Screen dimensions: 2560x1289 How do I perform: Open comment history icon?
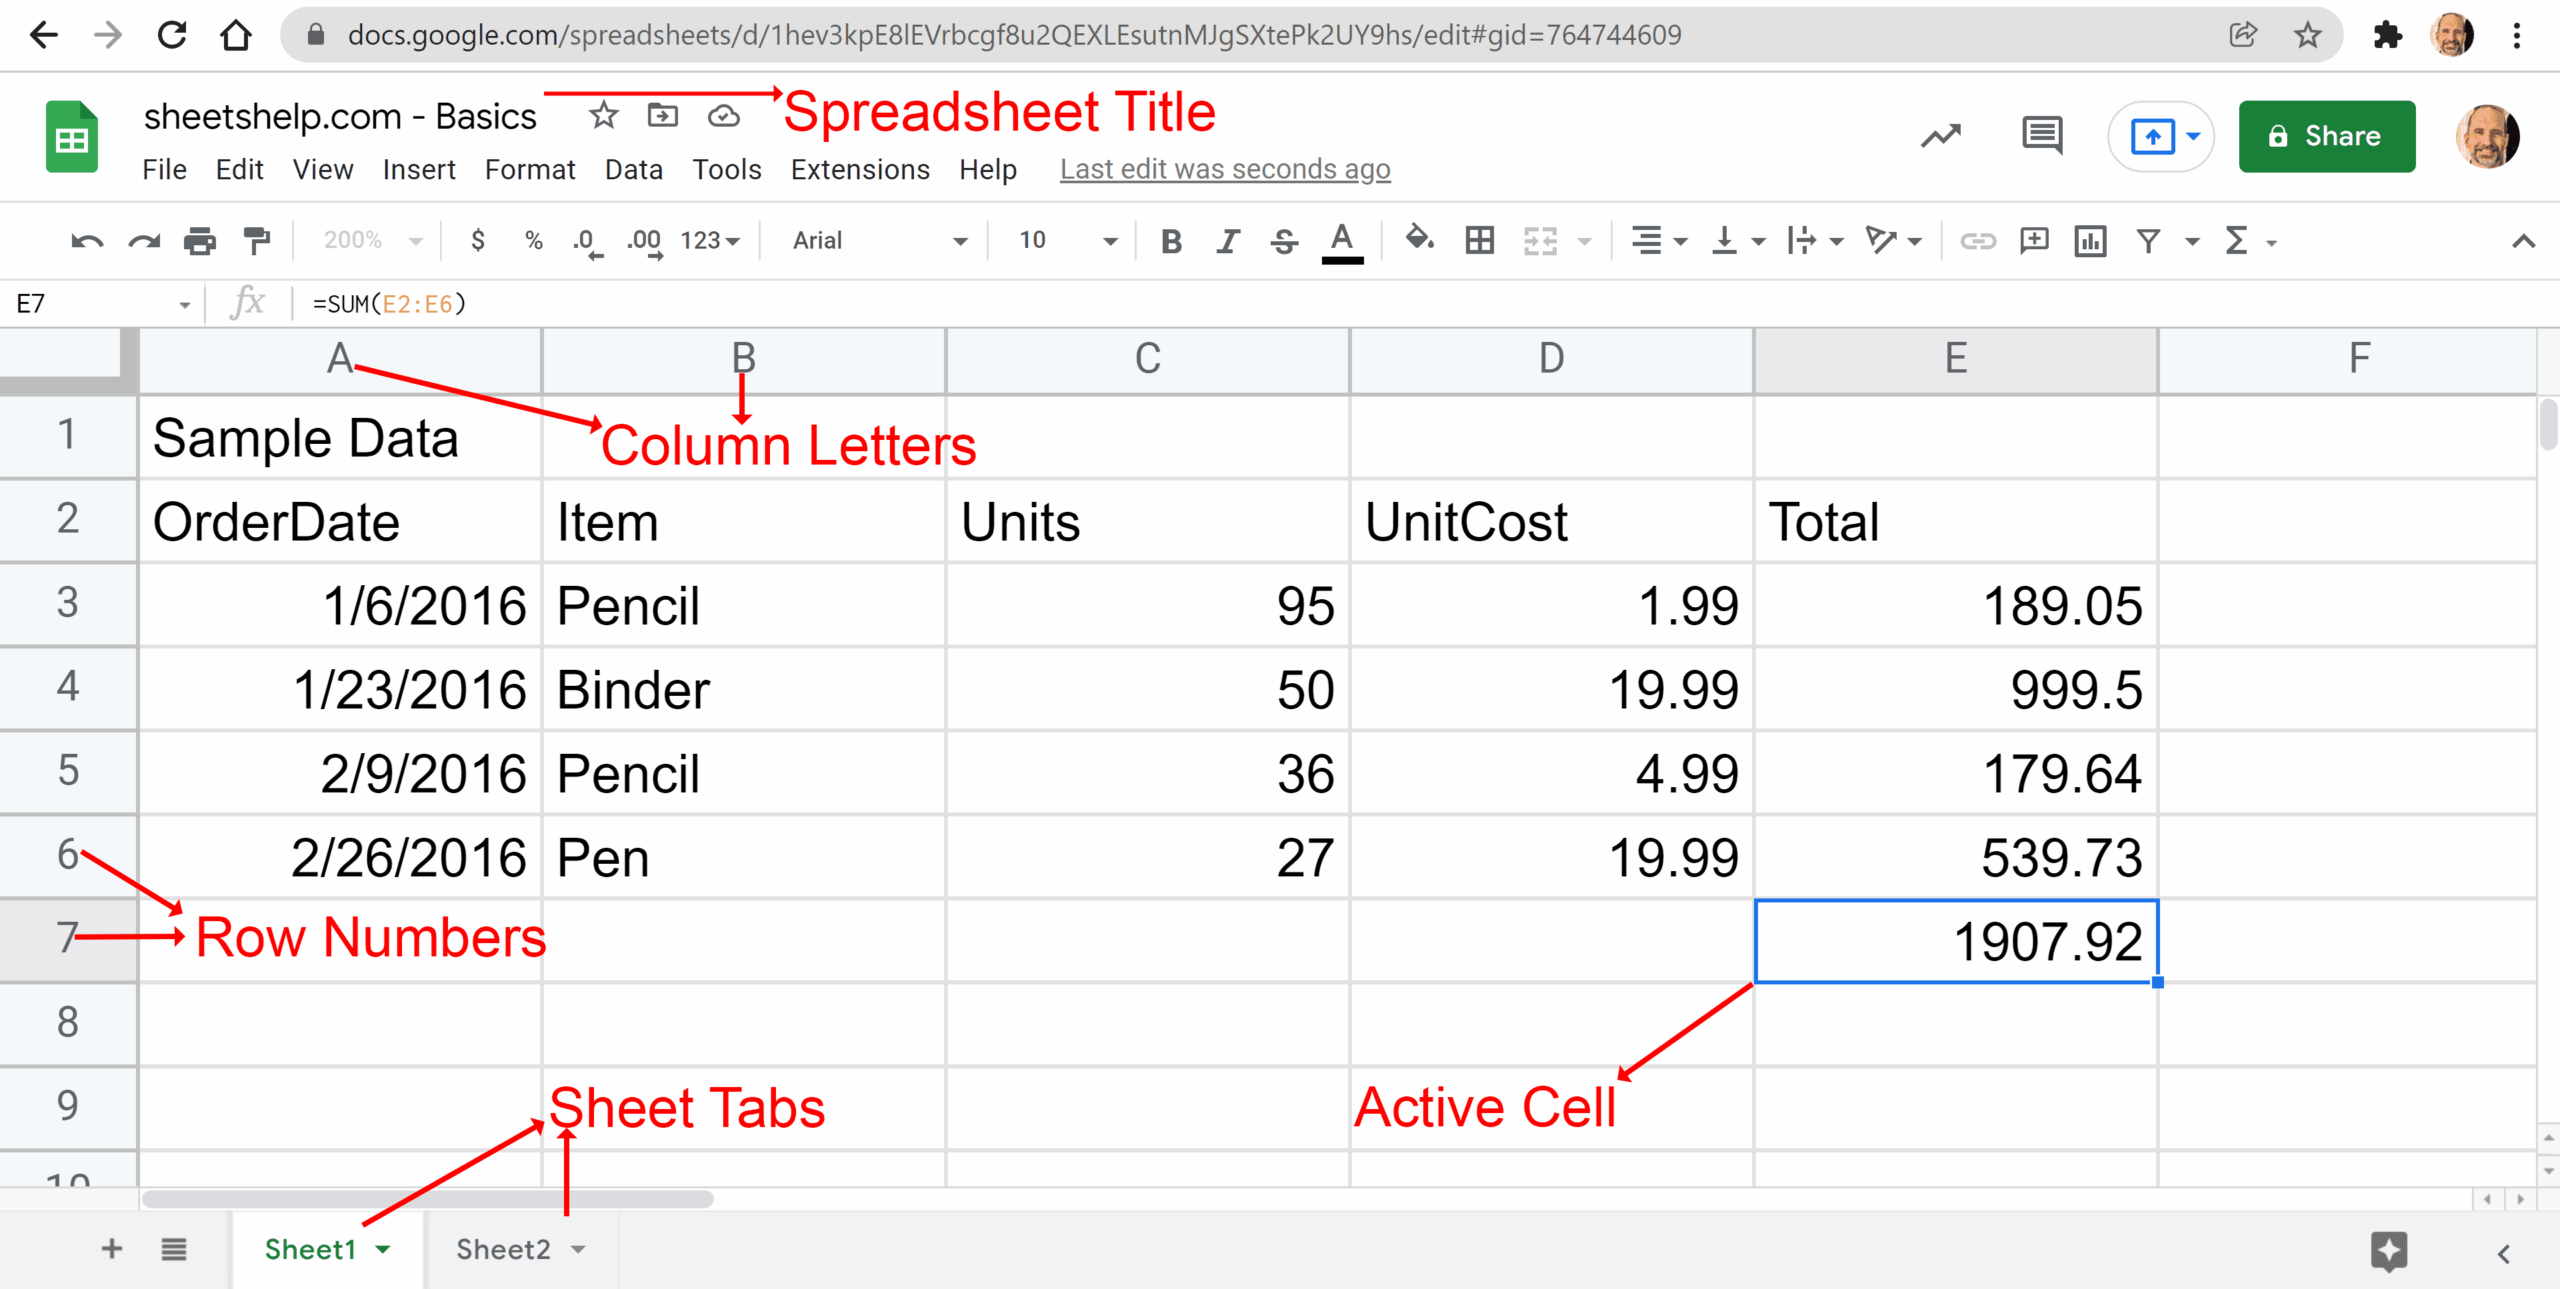click(x=2041, y=135)
